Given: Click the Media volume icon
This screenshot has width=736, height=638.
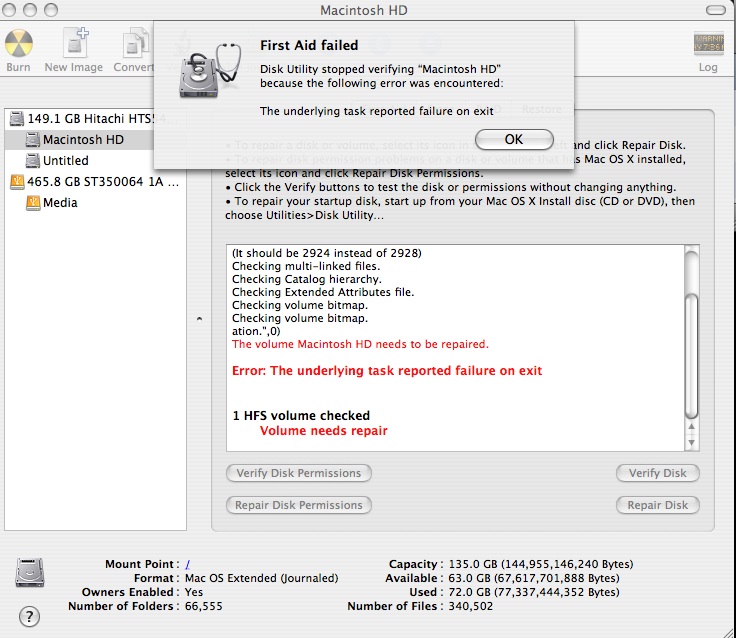Looking at the screenshot, I should click(x=33, y=203).
